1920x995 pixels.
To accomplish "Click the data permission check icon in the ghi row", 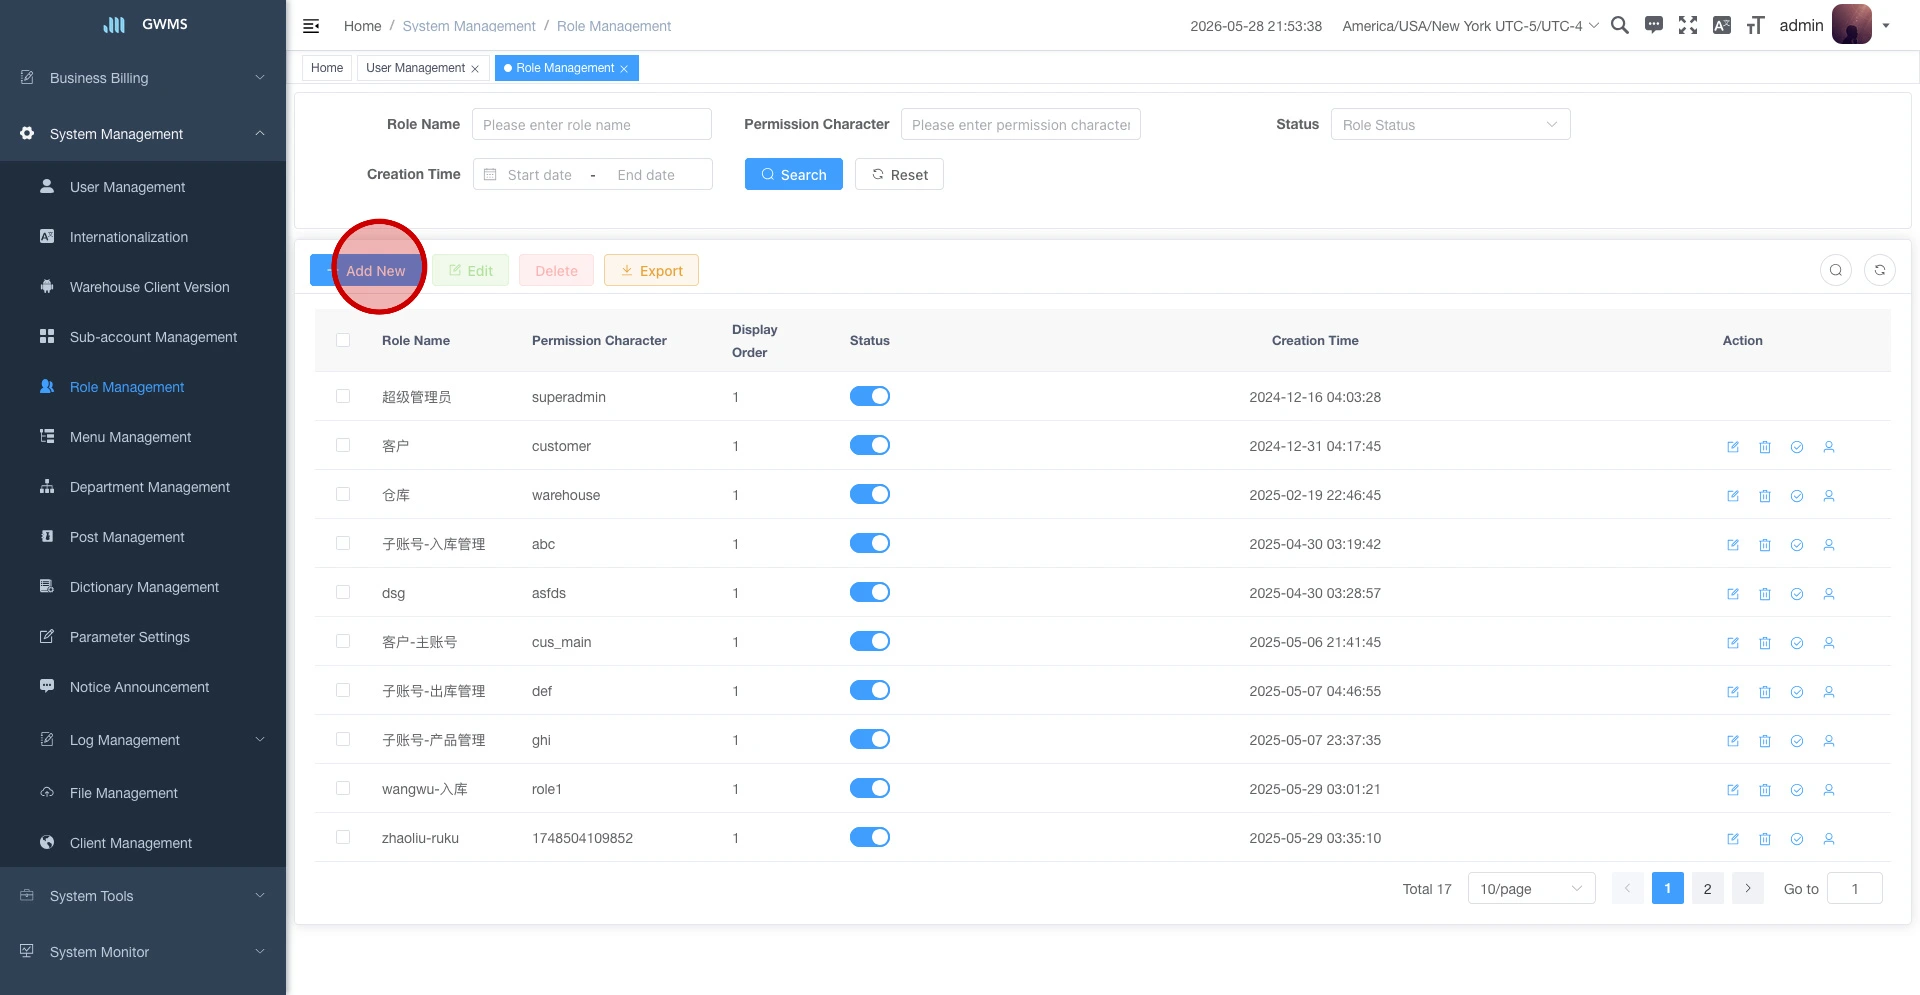I will [x=1797, y=741].
